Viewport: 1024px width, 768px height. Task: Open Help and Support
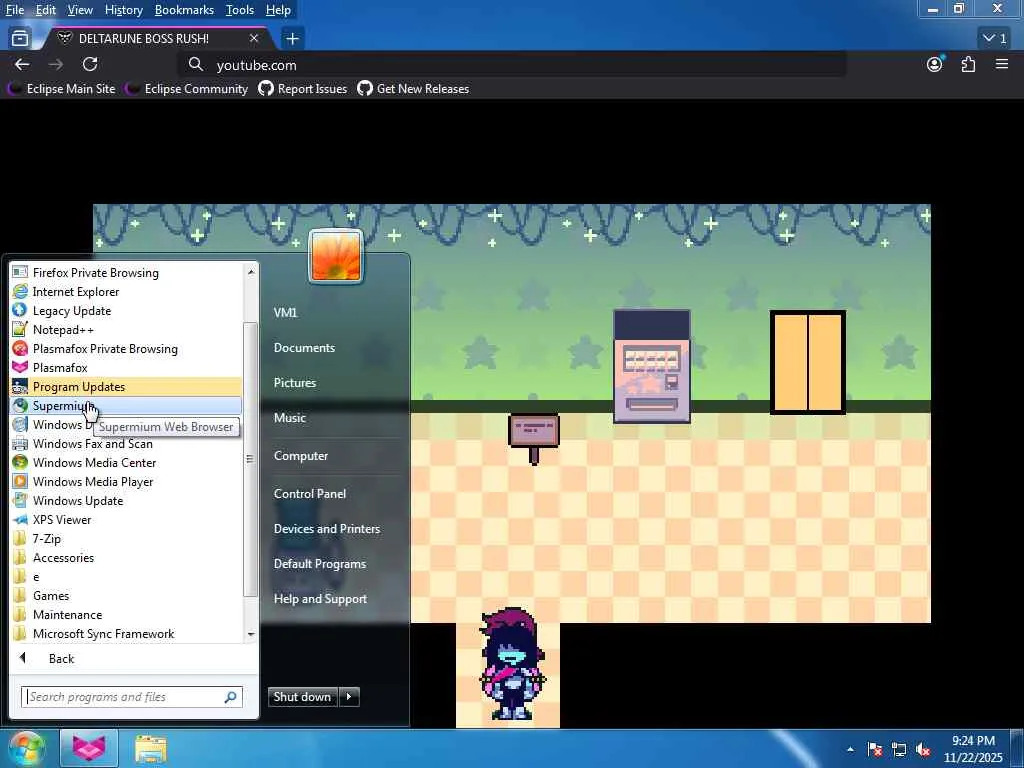pyautogui.click(x=320, y=599)
